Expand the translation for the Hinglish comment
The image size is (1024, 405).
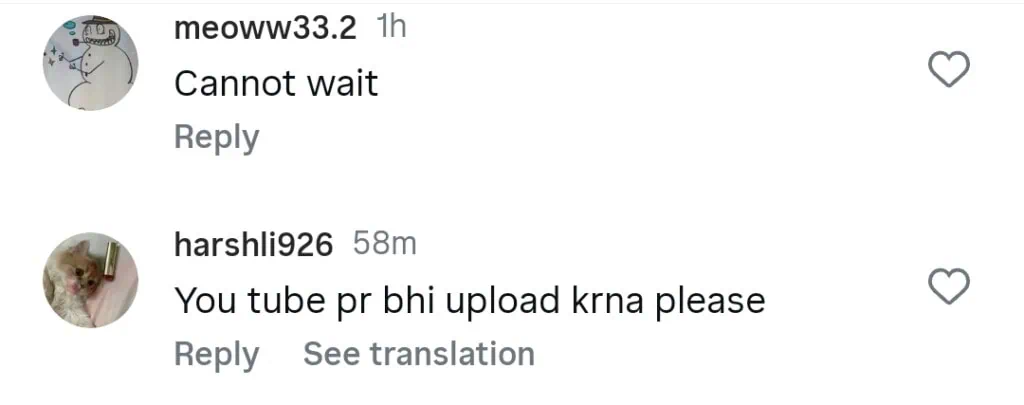pos(419,354)
